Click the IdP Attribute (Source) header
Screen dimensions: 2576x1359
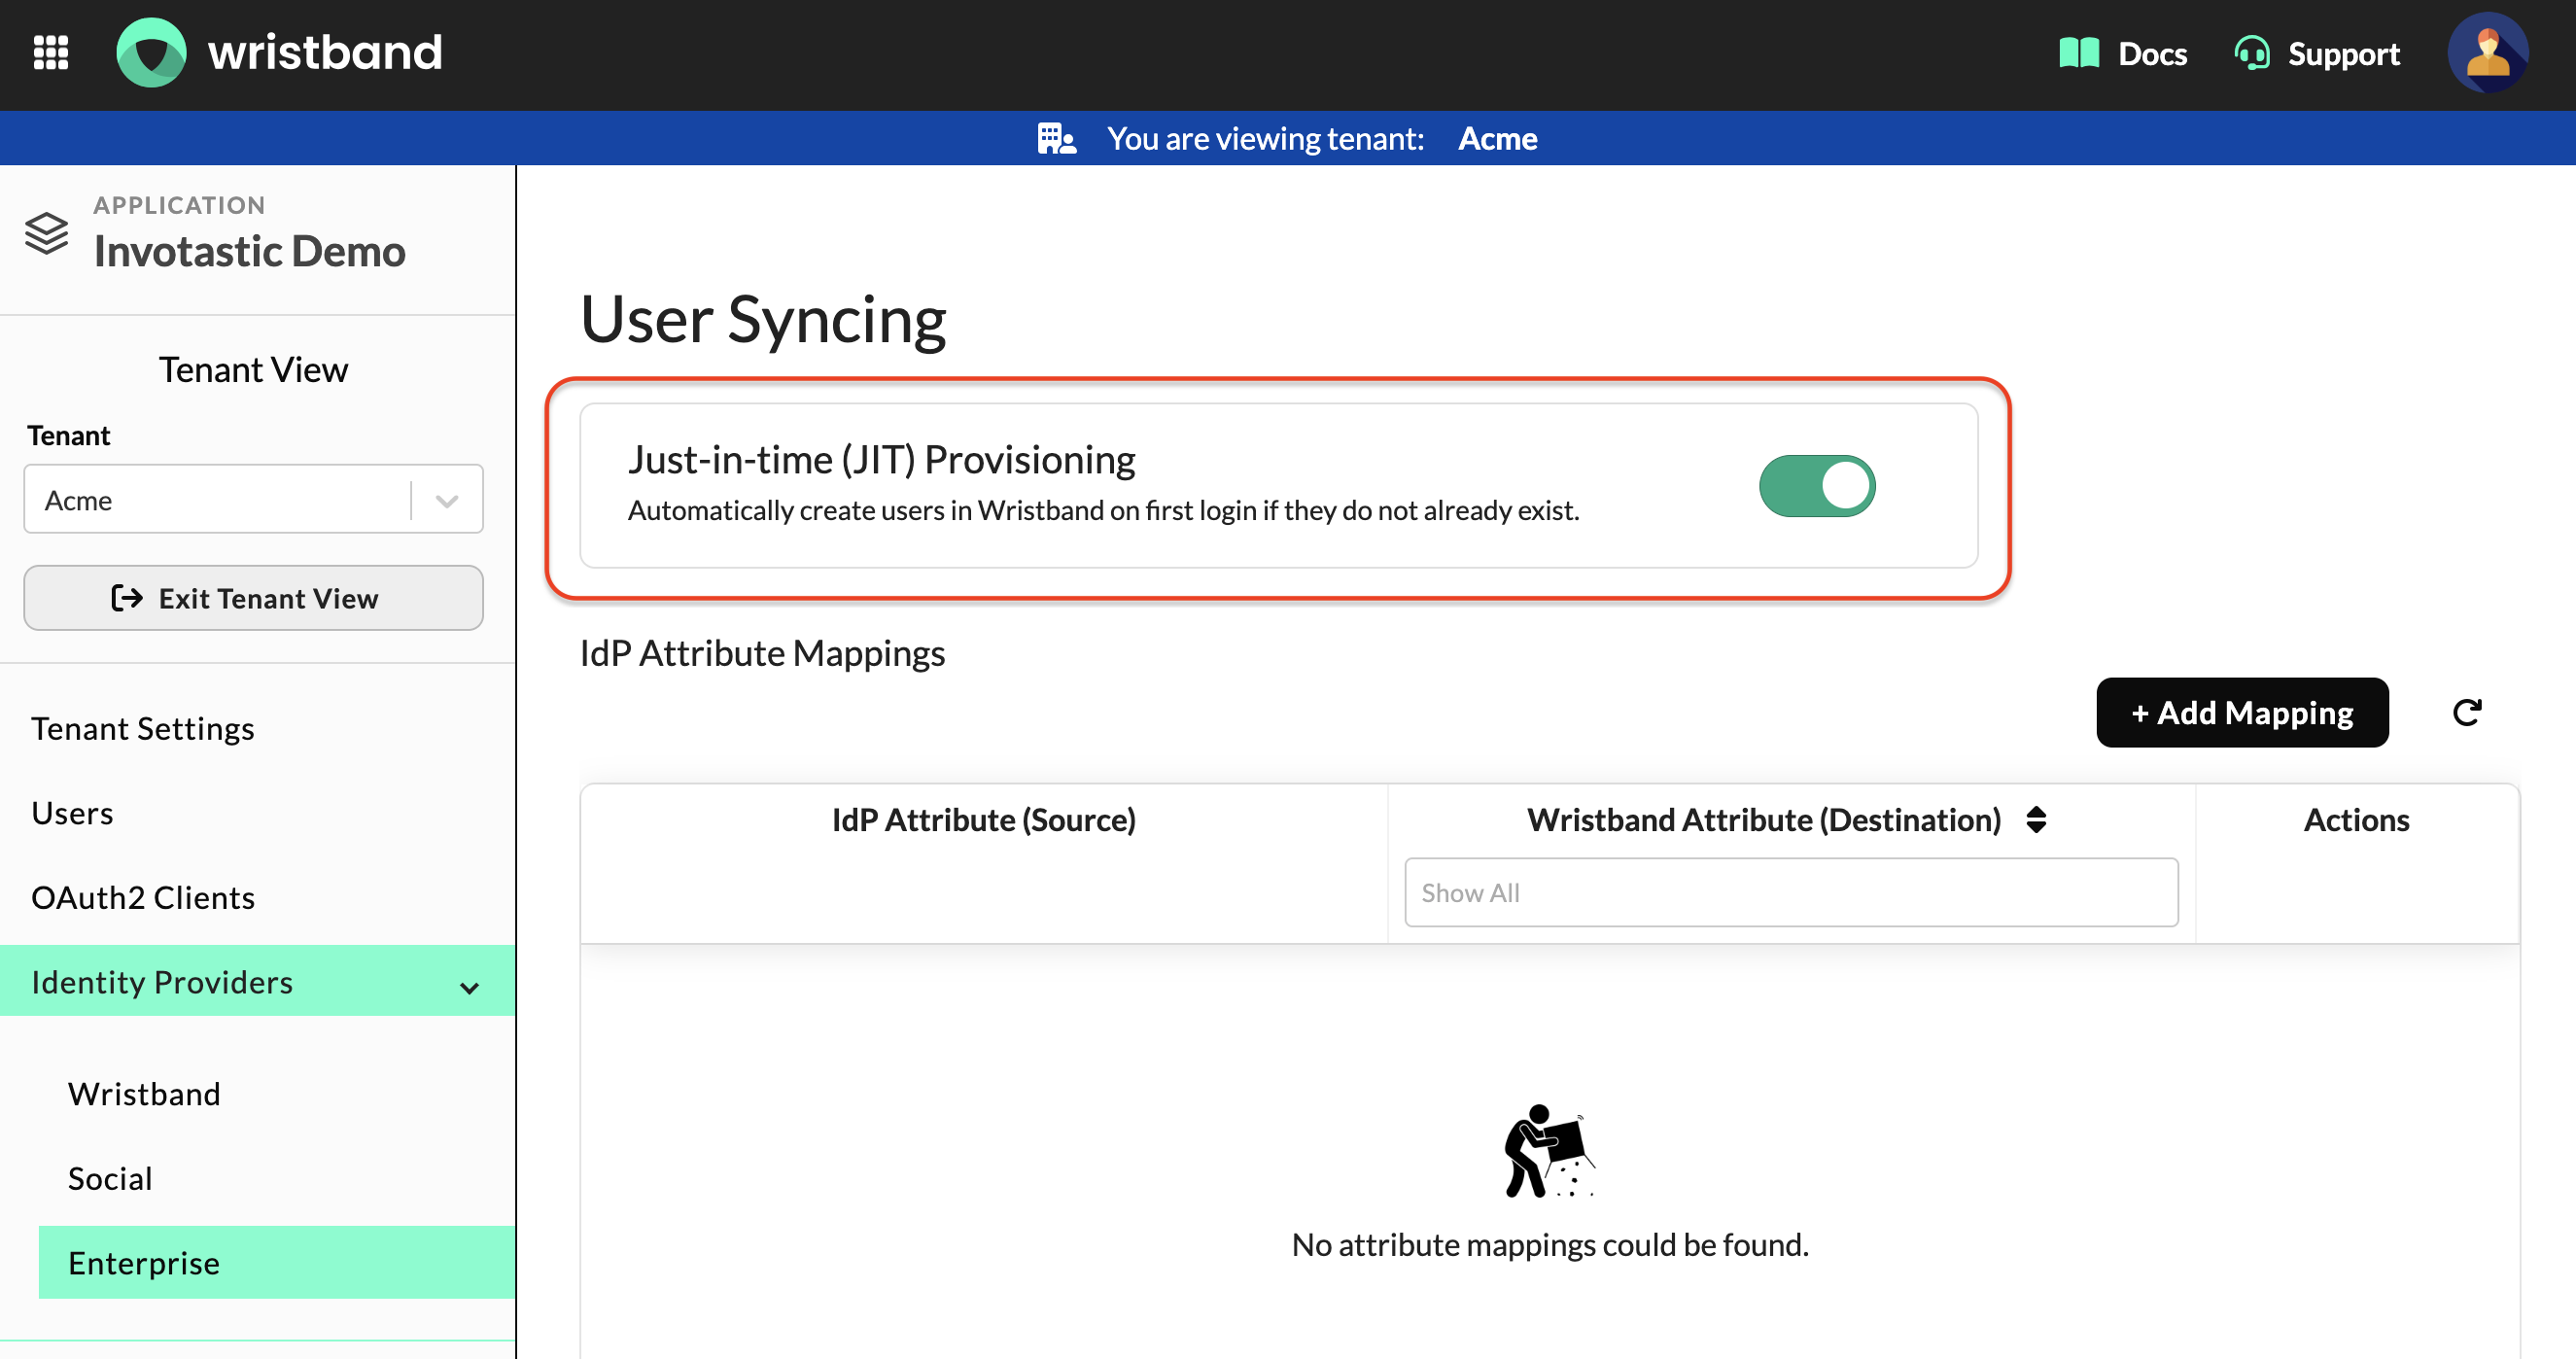tap(983, 819)
